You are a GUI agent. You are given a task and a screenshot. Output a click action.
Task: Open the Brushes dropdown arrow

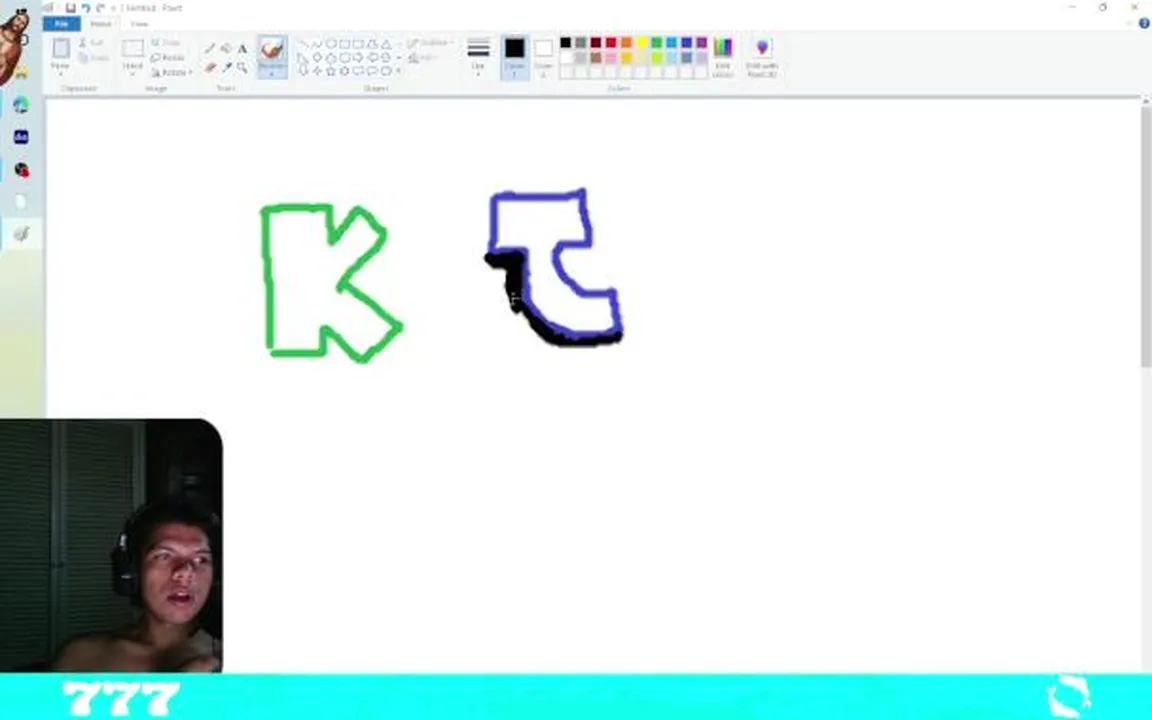coord(272,73)
